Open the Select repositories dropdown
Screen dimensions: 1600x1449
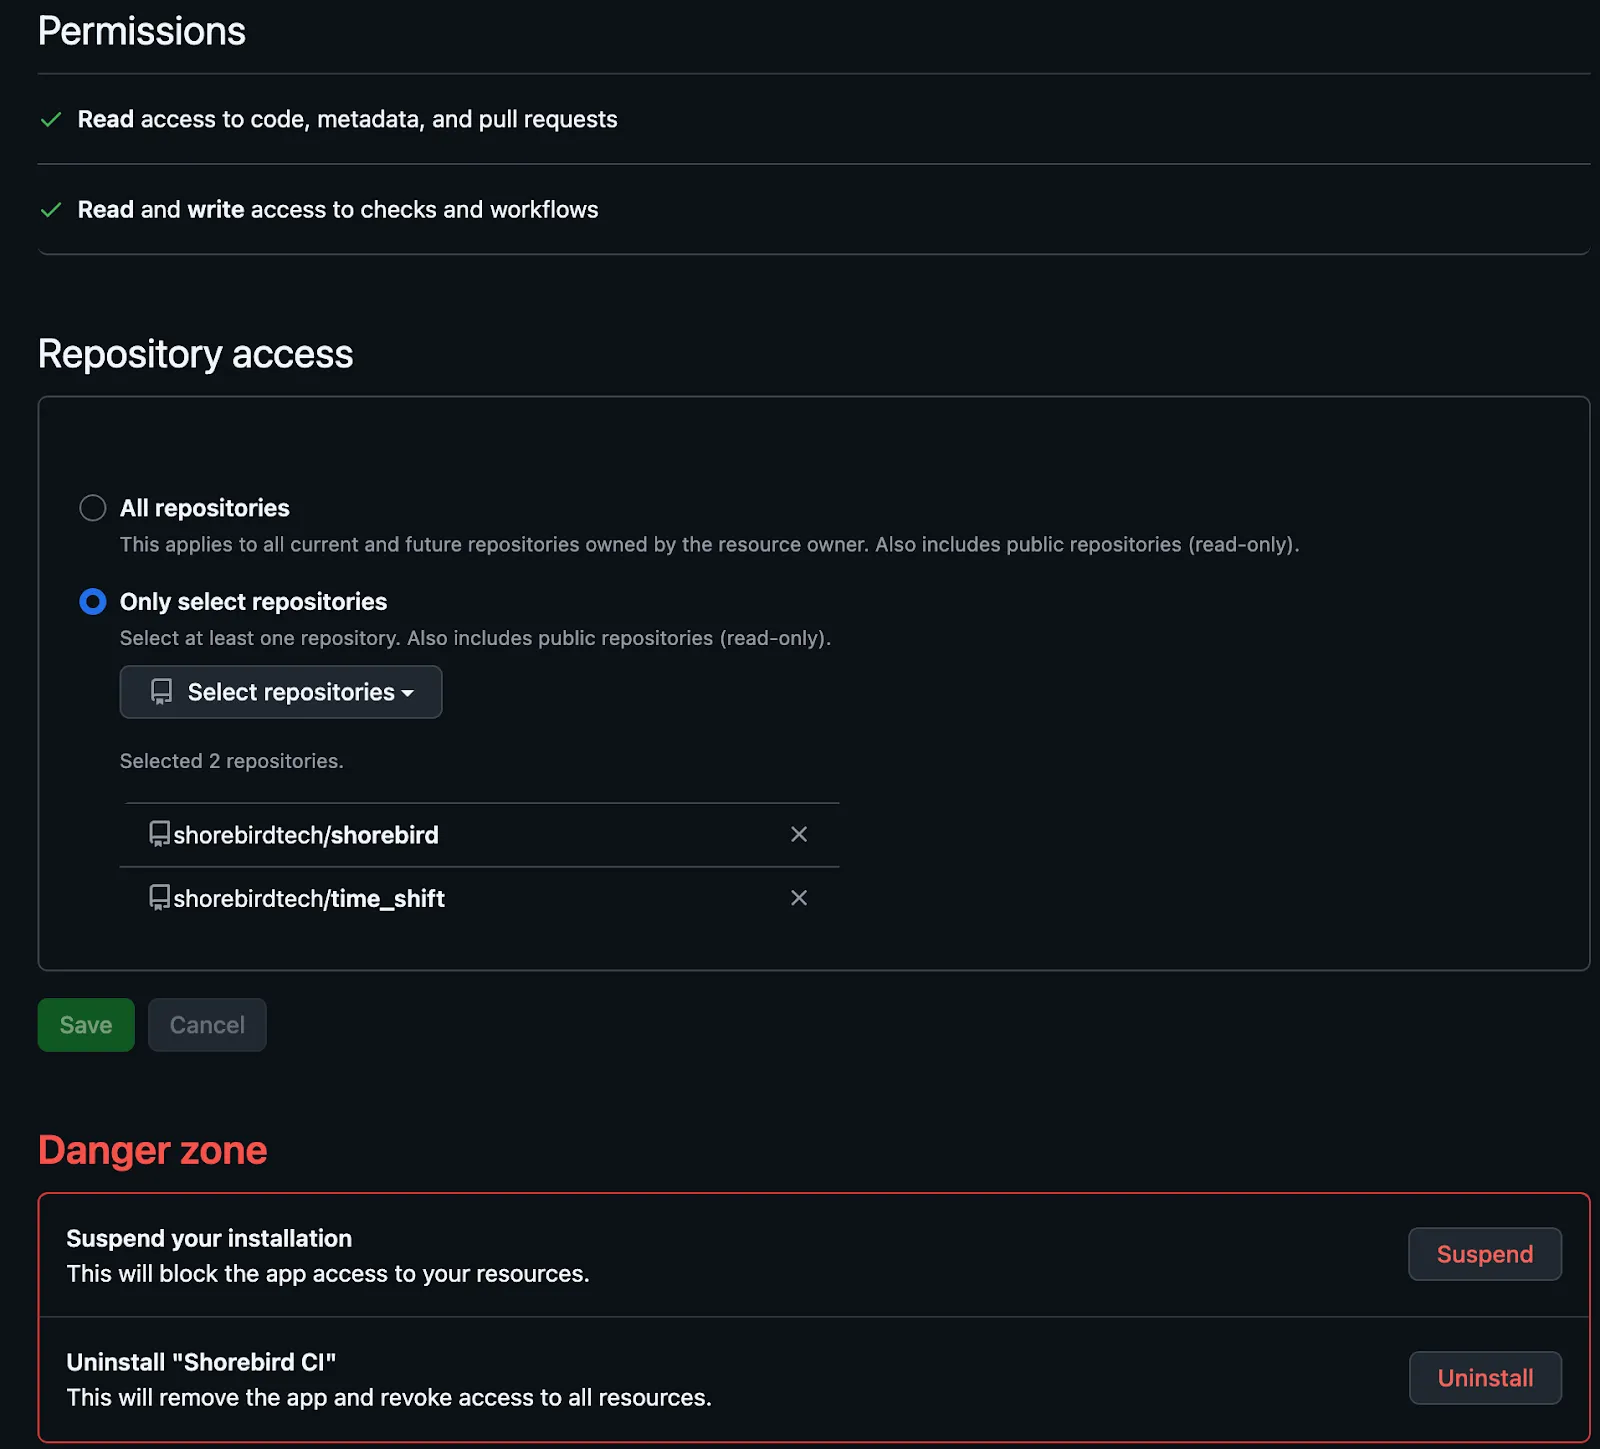(x=280, y=691)
